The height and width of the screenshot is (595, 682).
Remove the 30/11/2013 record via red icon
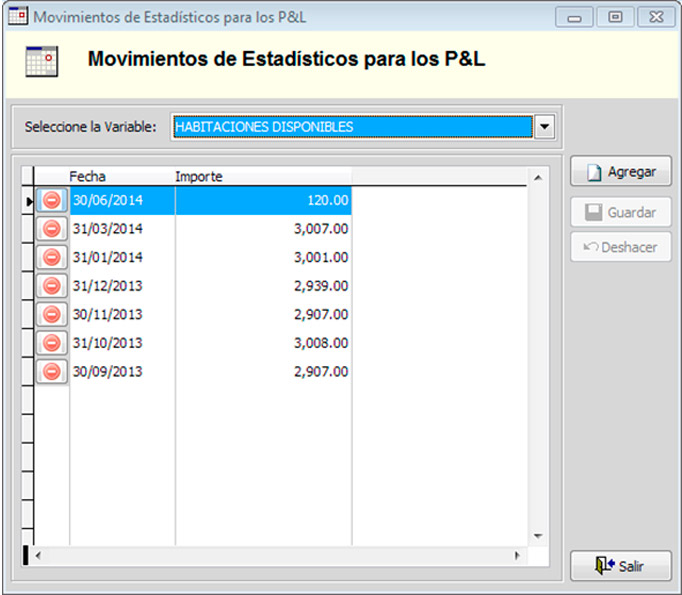(52, 314)
